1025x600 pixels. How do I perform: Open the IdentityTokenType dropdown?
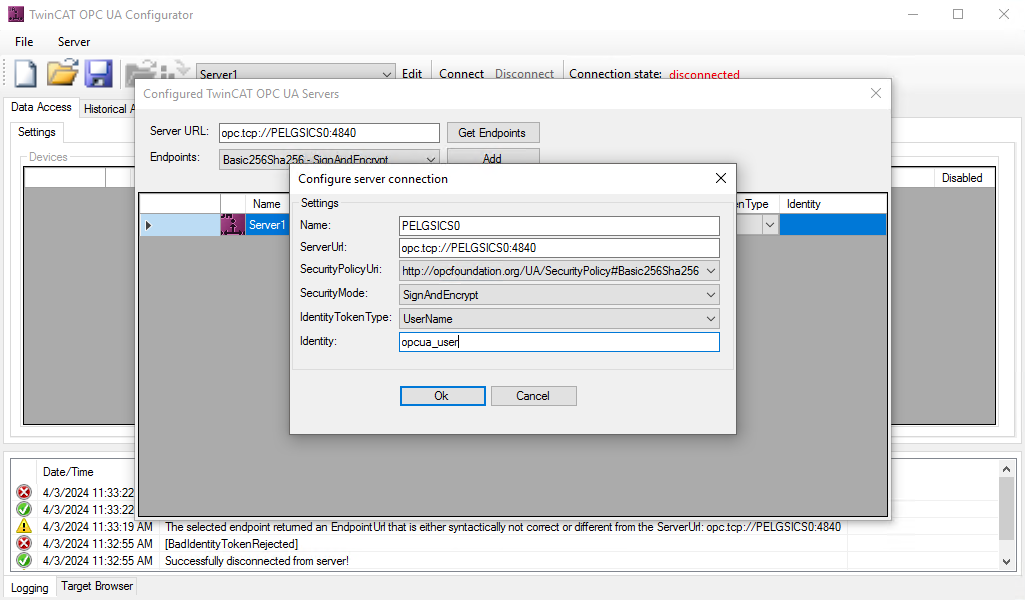(x=711, y=318)
